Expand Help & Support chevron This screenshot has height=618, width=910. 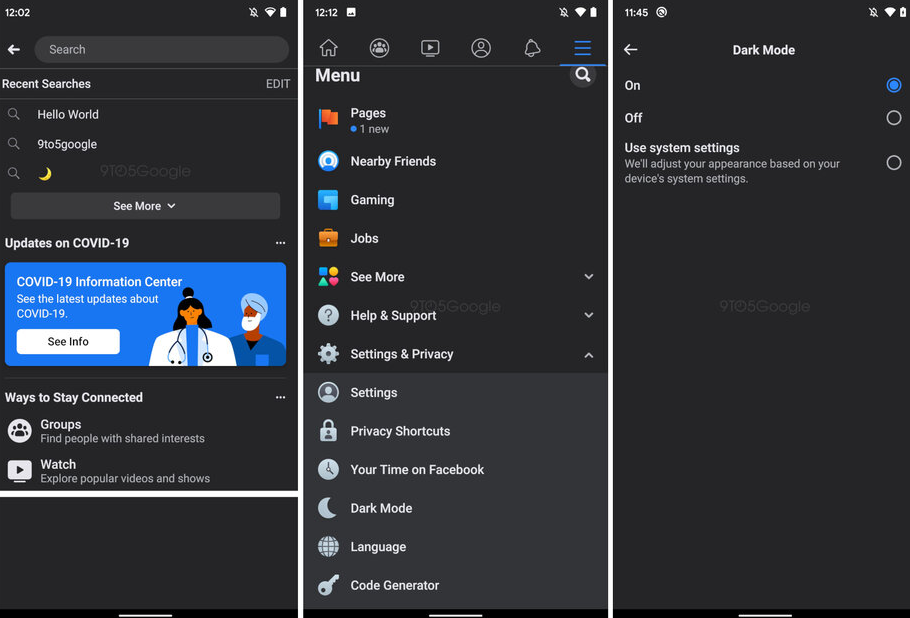[x=588, y=315]
